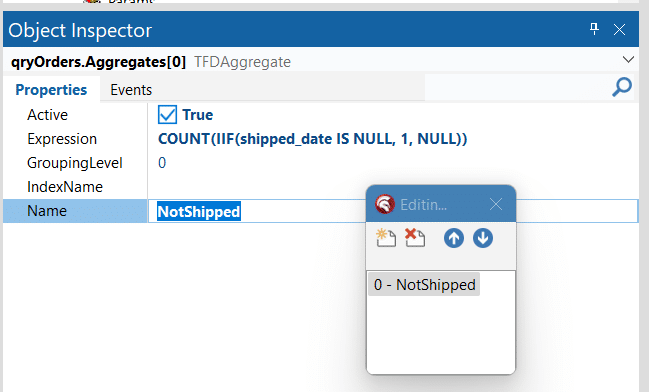Expand the qryOrders.Aggregates[0] instance dropdown

coord(628,60)
